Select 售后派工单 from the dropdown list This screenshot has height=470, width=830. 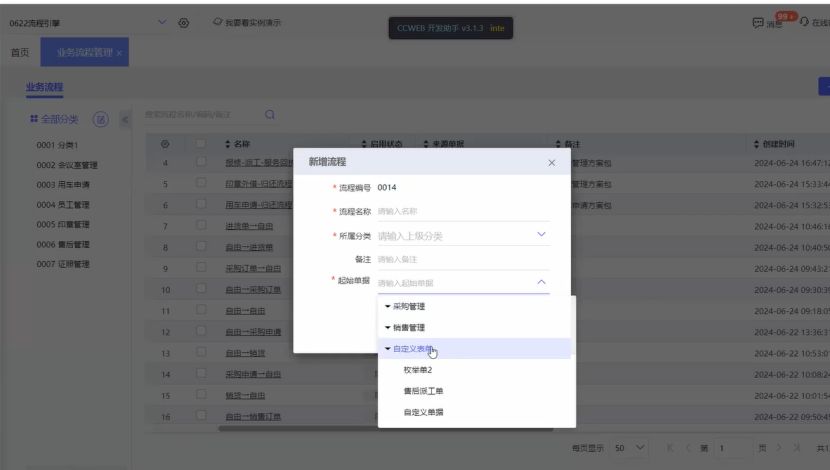click(x=424, y=391)
